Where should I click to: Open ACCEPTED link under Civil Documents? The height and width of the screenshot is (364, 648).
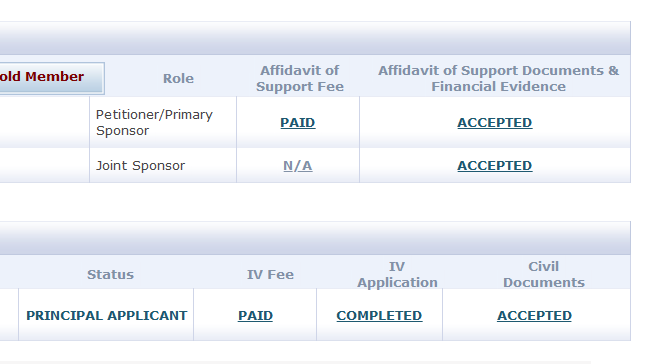tap(534, 316)
